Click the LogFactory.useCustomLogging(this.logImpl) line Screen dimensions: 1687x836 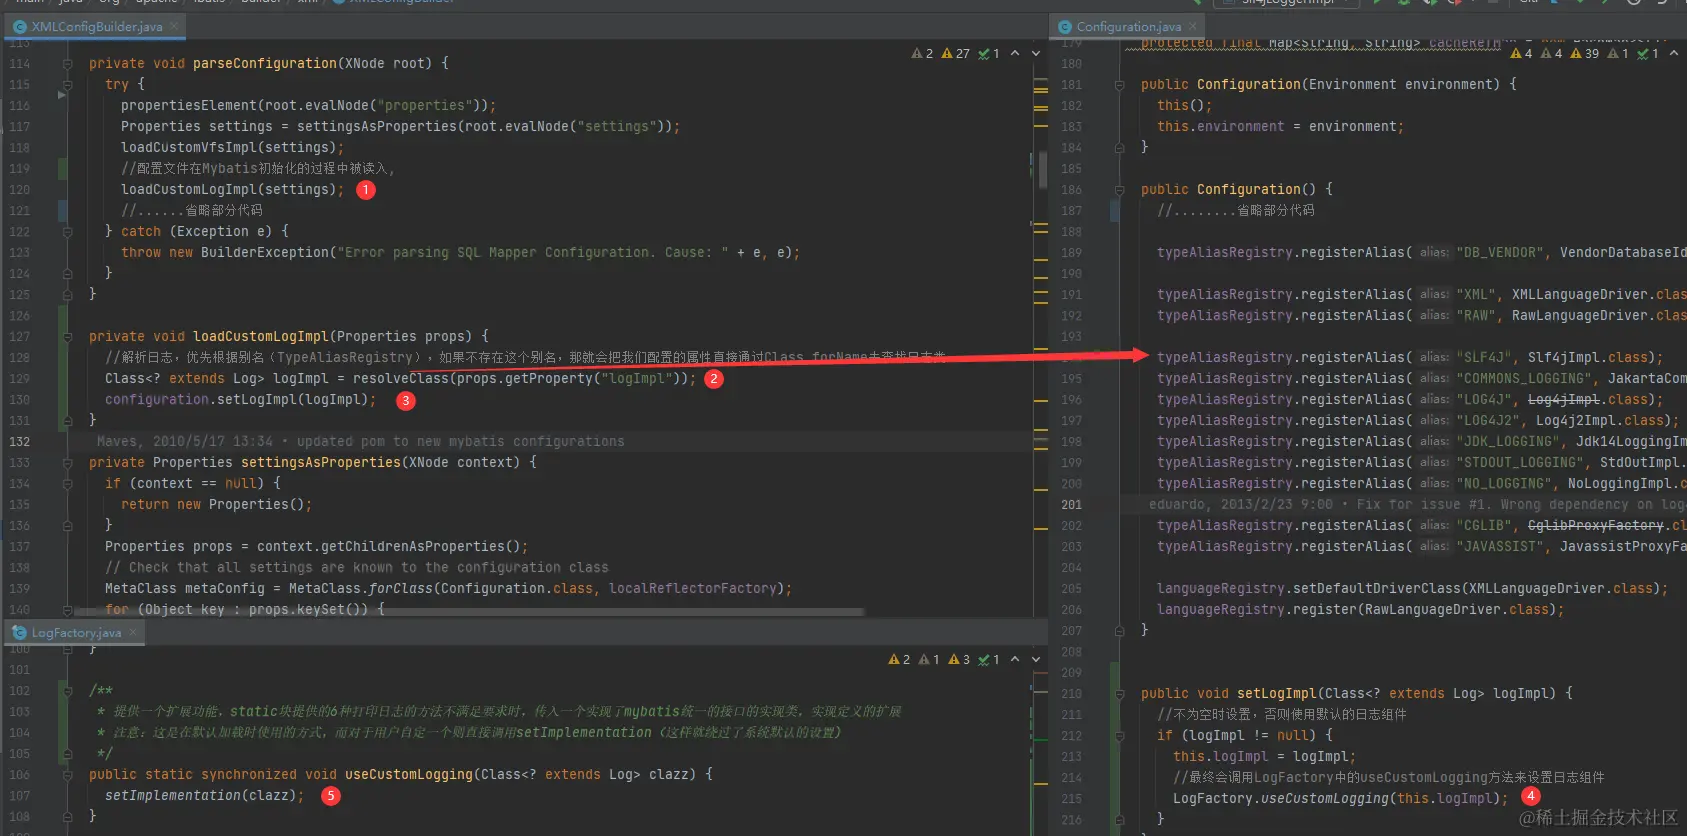pyautogui.click(x=1340, y=798)
